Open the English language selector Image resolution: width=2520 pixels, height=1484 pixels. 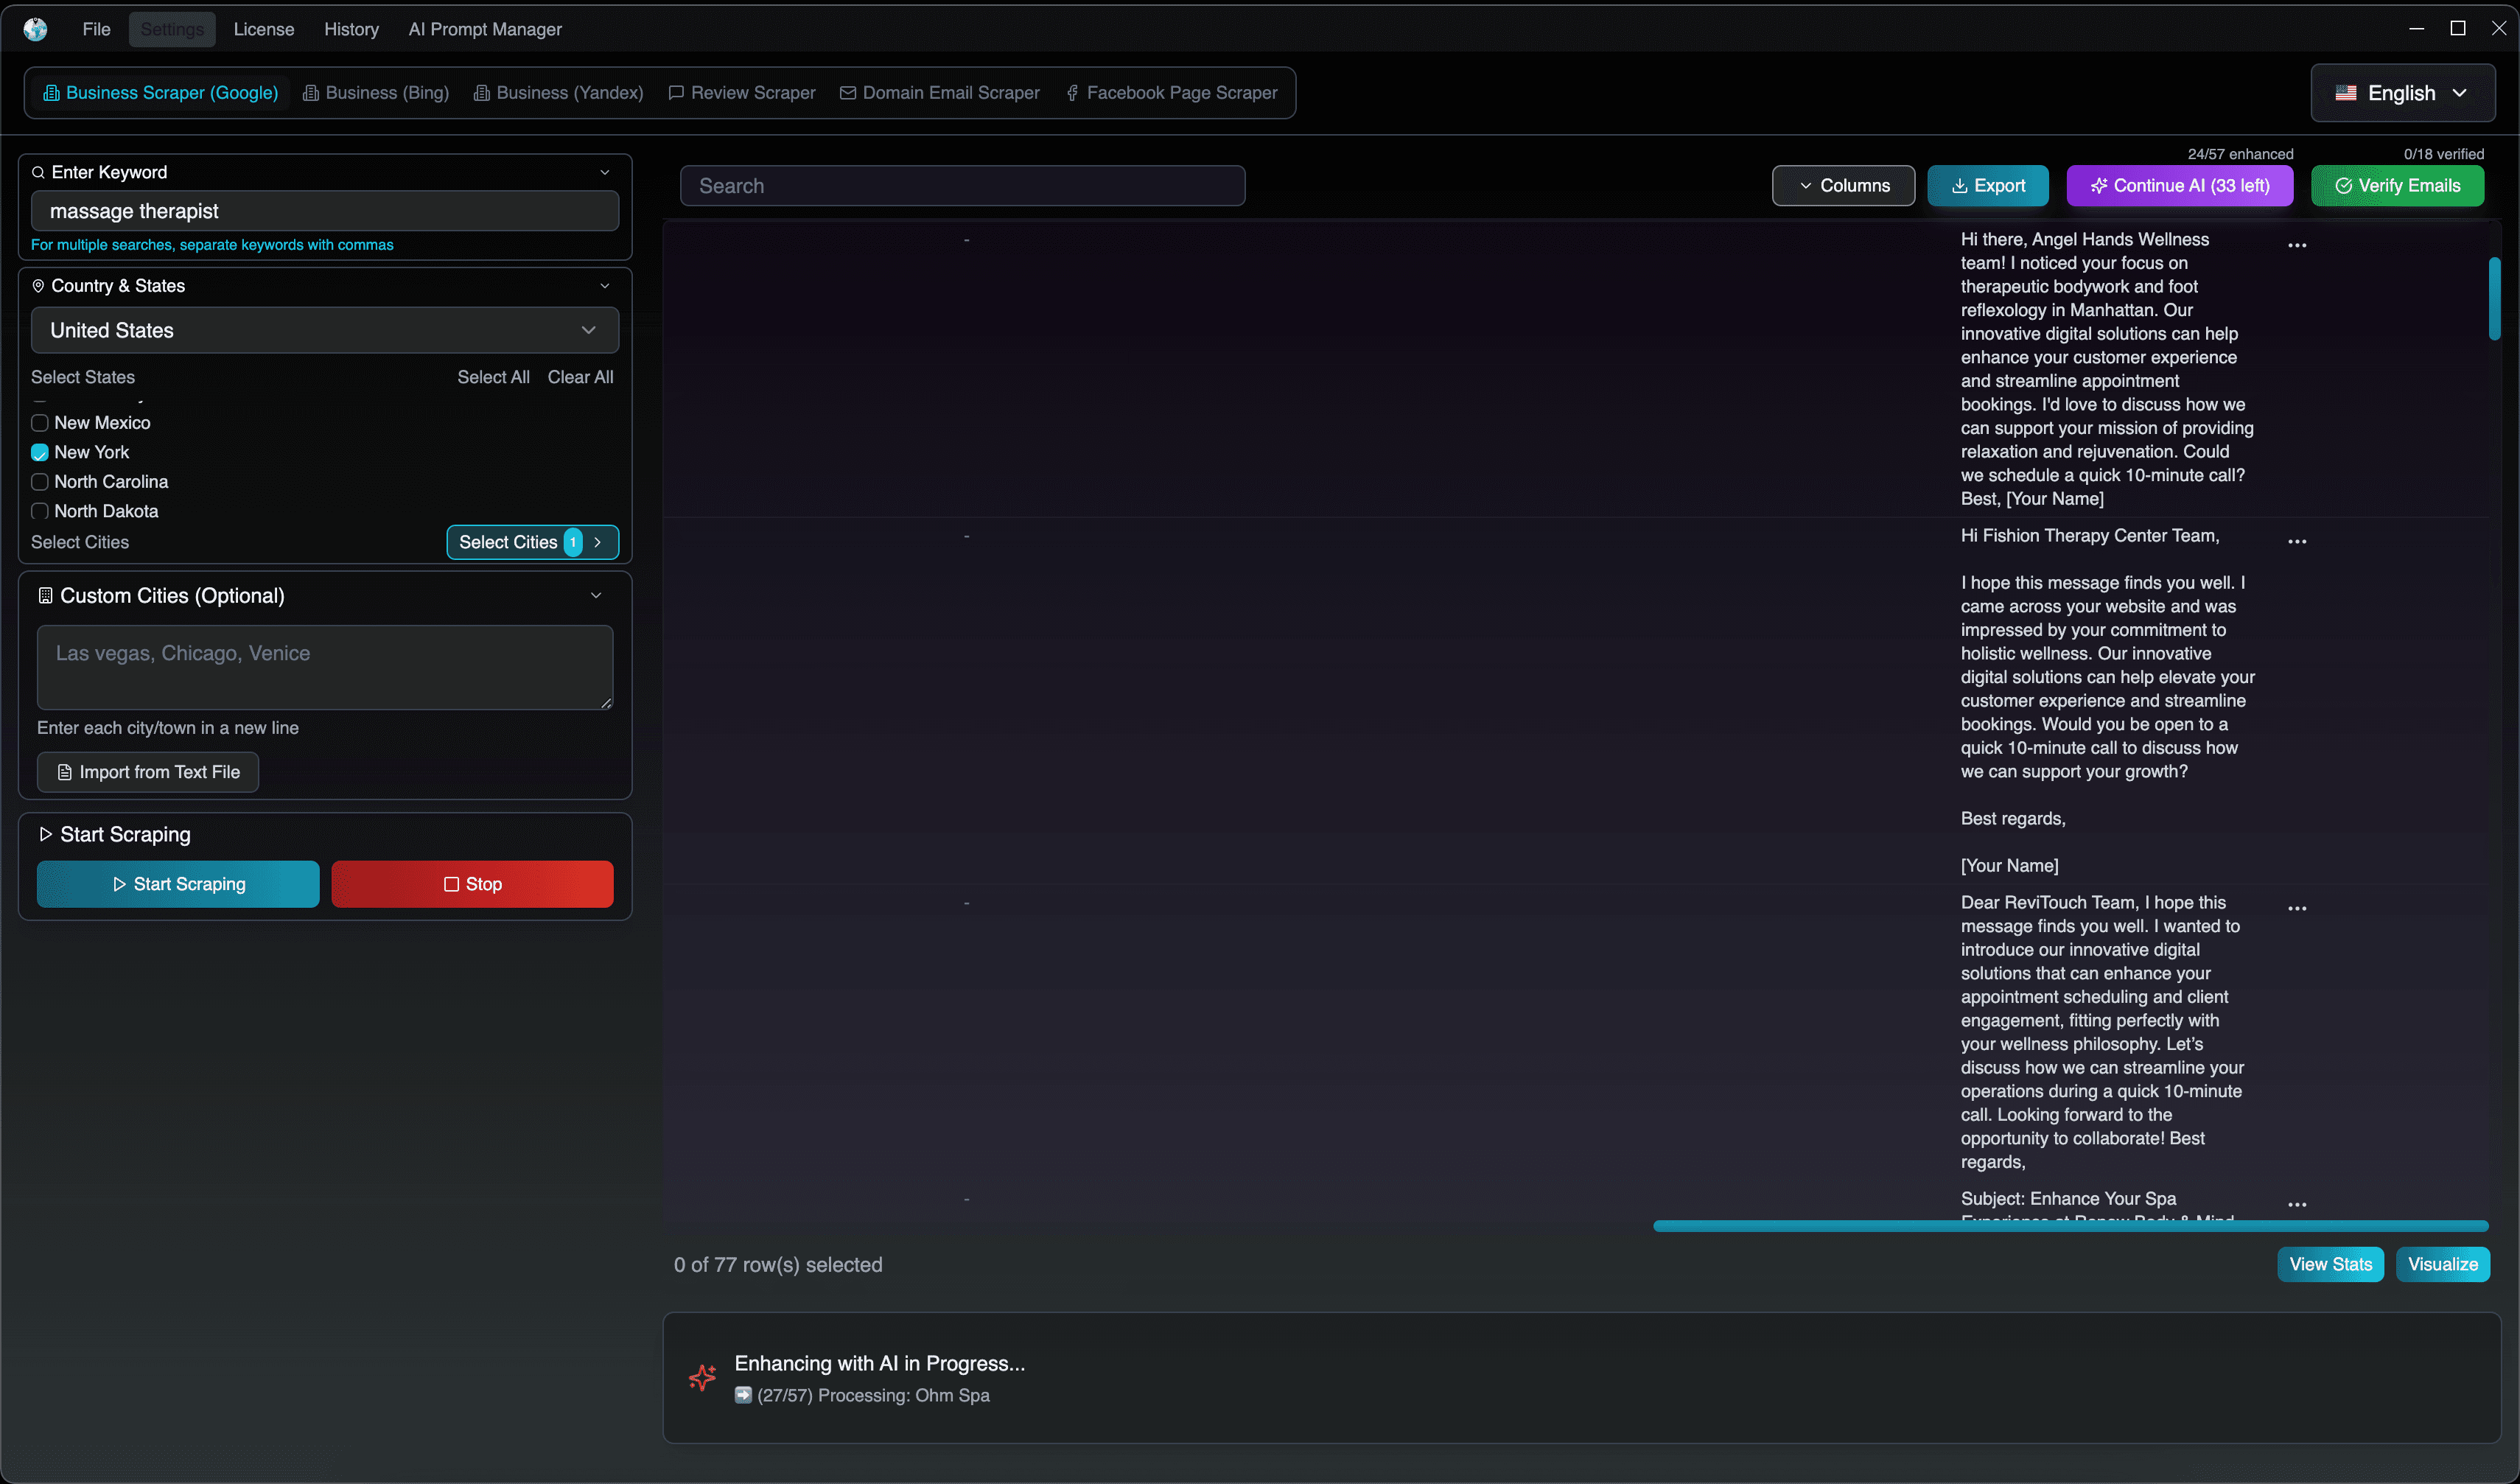pos(2402,93)
